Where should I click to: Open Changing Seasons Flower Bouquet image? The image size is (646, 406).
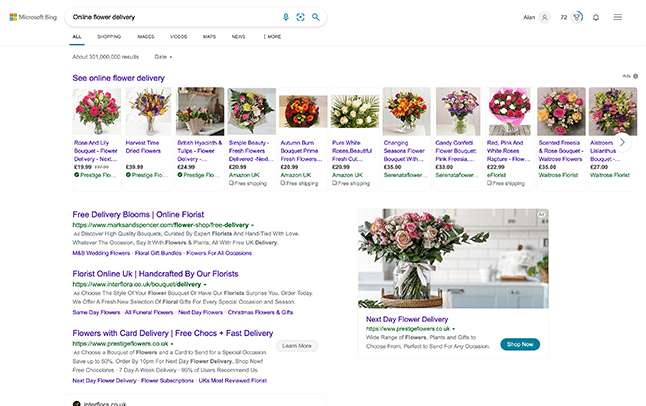tap(406, 111)
